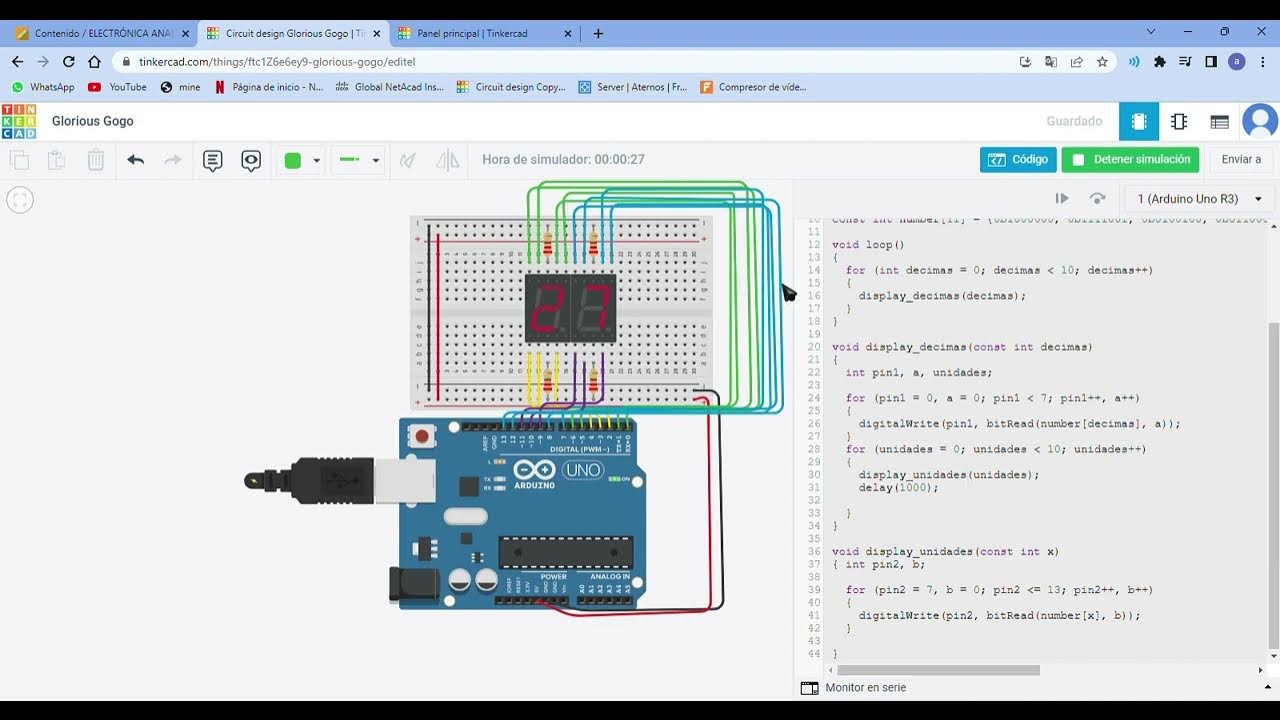Click the debugger step-over icon
This screenshot has width=1280, height=720.
pos(1097,199)
